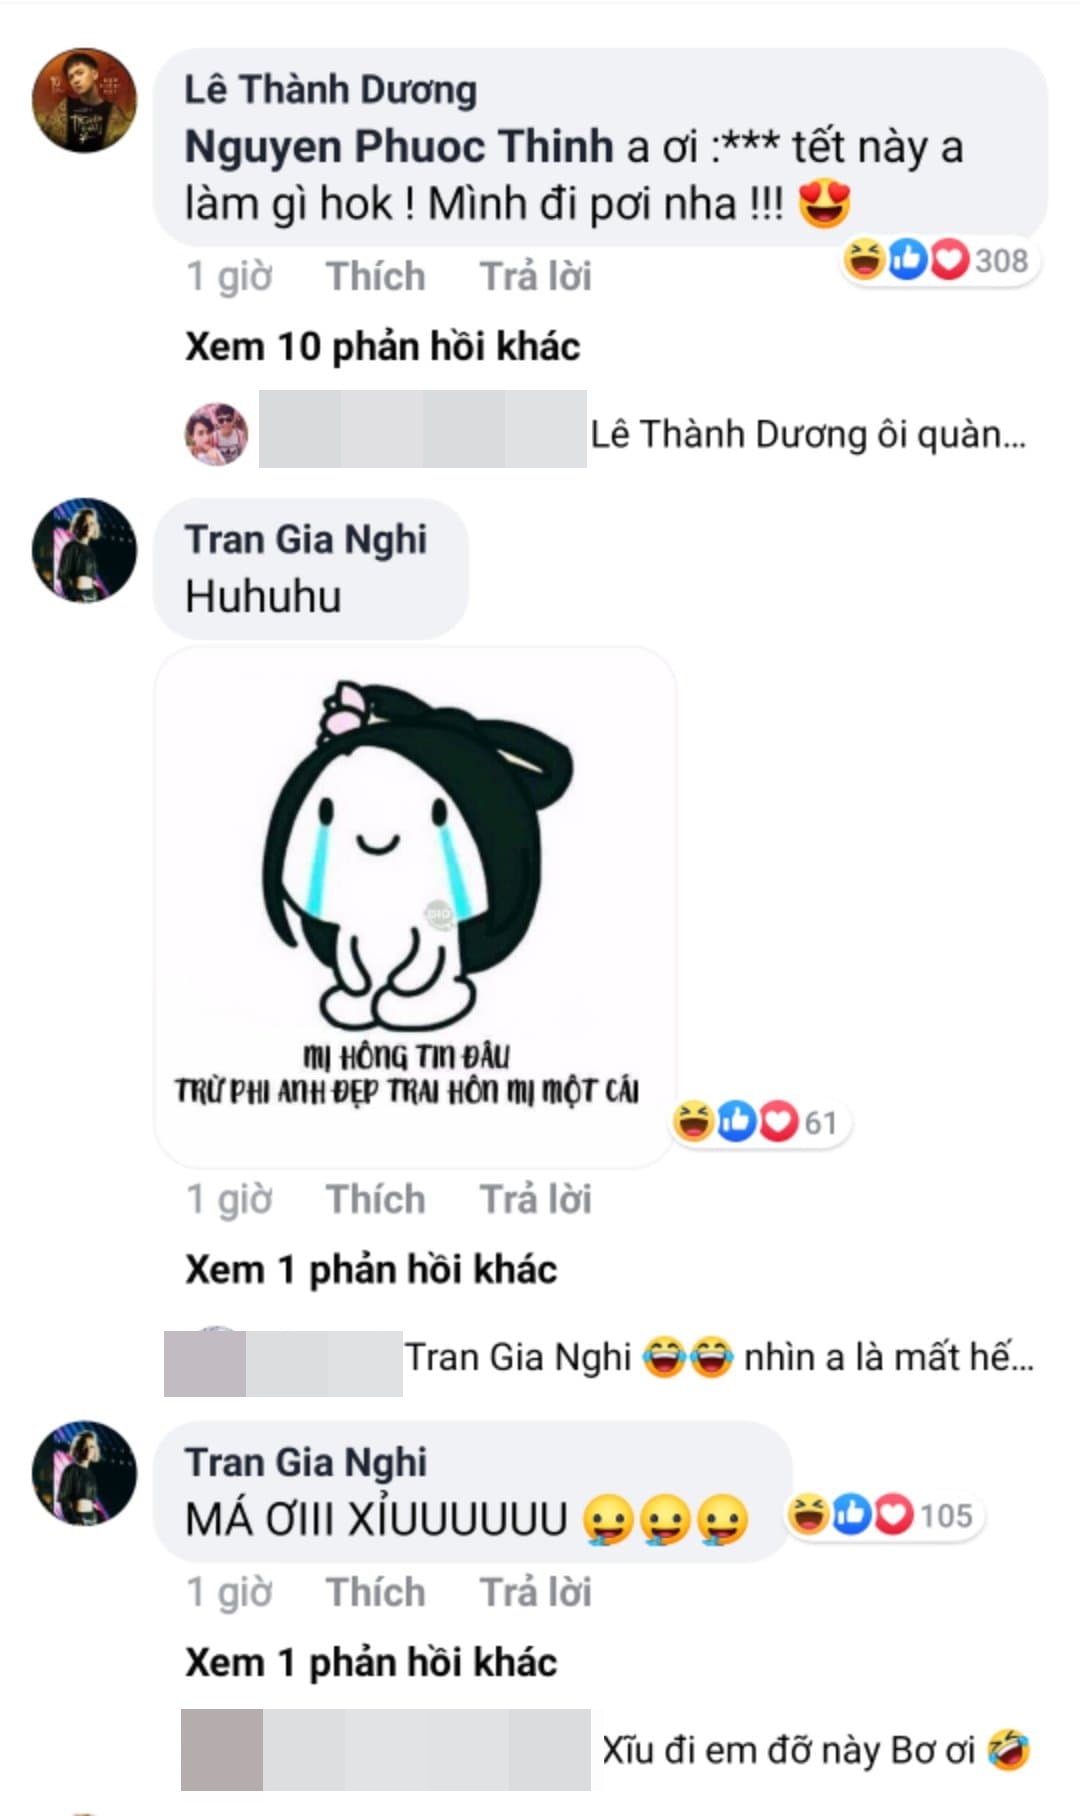The height and width of the screenshot is (1816, 1080).
Task: Like the MÁ ƠIII XỈUUUUUU comment via Thích
Action: [376, 1592]
